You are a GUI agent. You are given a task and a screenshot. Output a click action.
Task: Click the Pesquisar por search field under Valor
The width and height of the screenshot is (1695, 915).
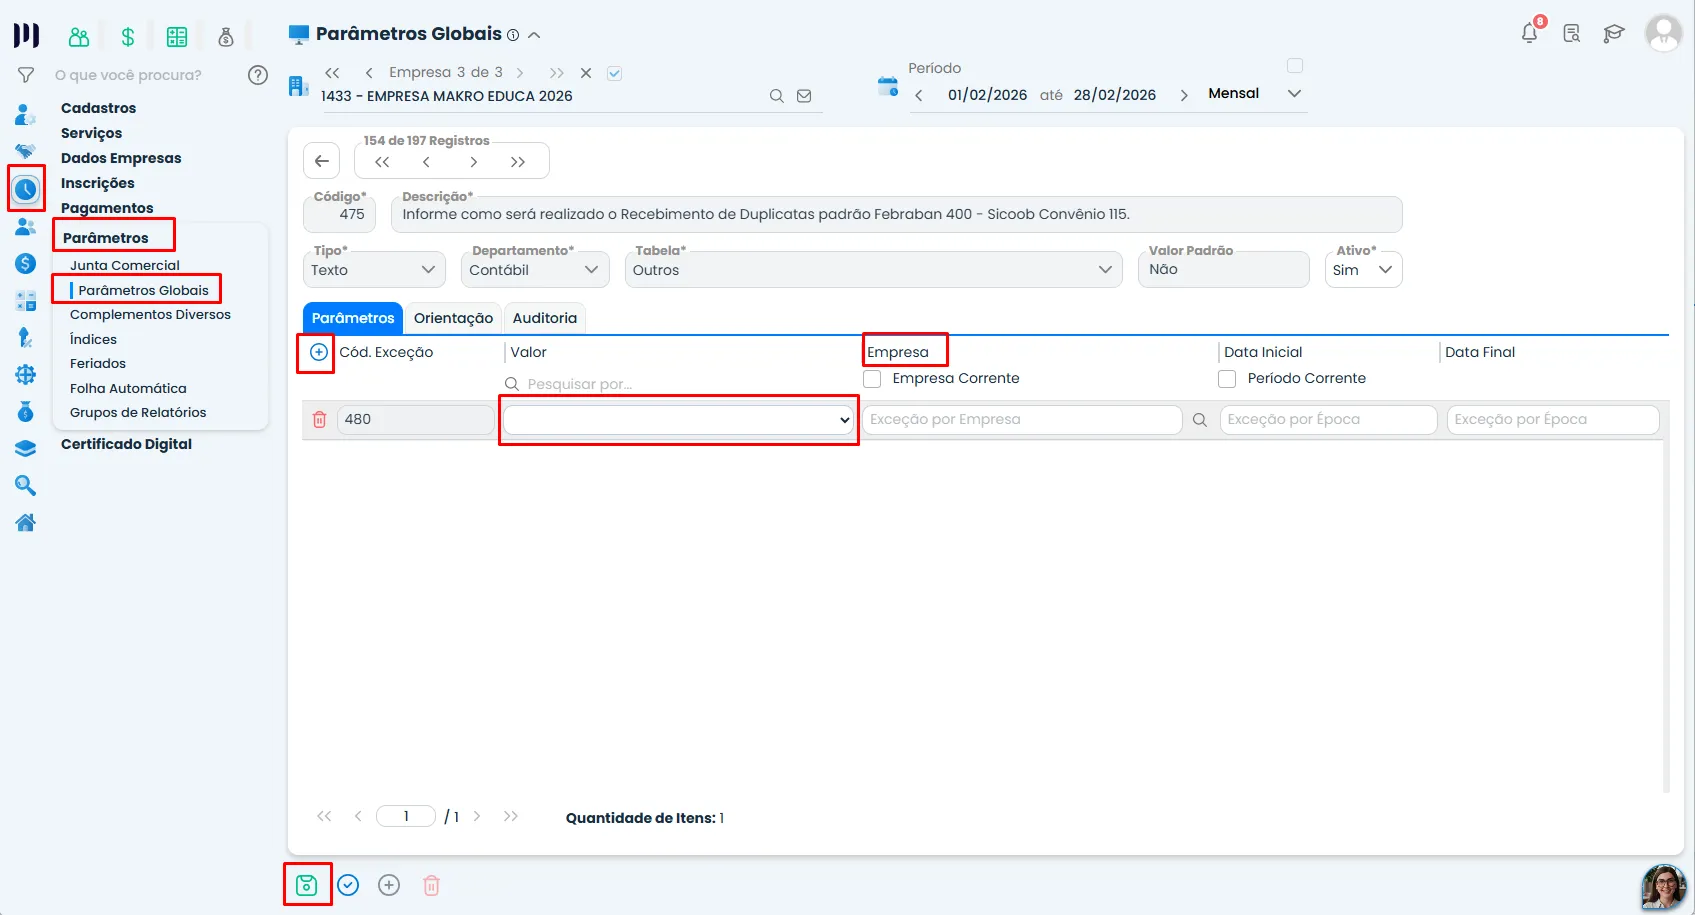(x=680, y=384)
